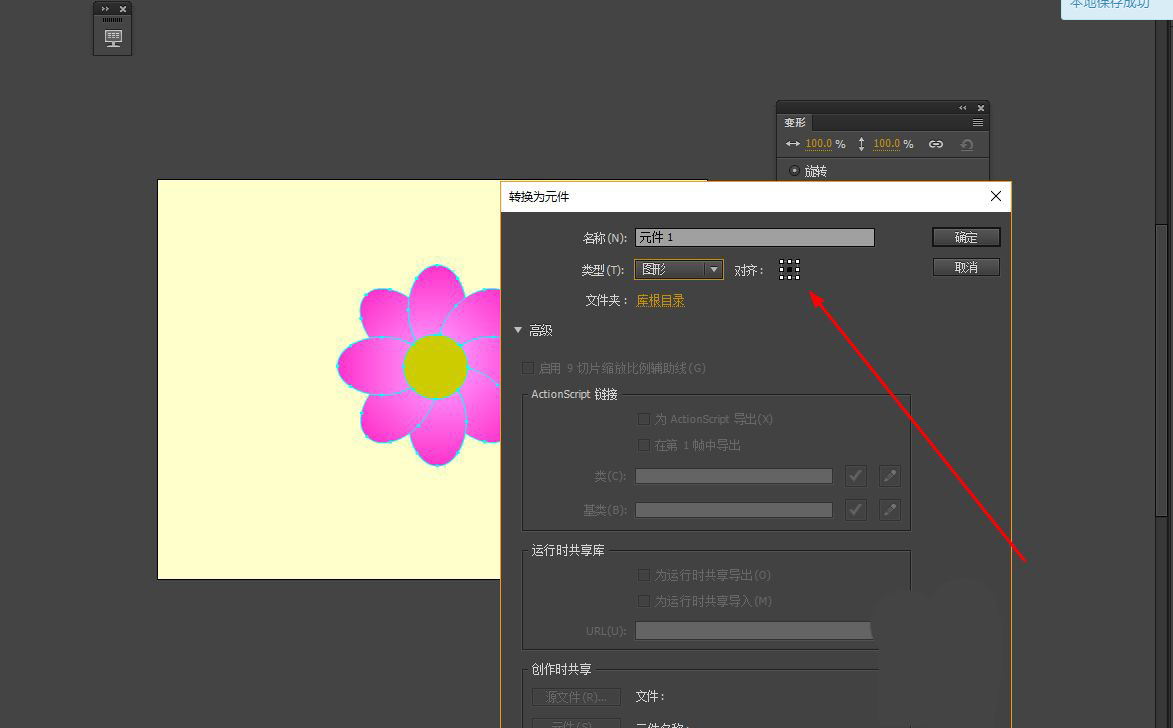
Task: Click the vertical scale arrow icon
Action: click(x=862, y=144)
